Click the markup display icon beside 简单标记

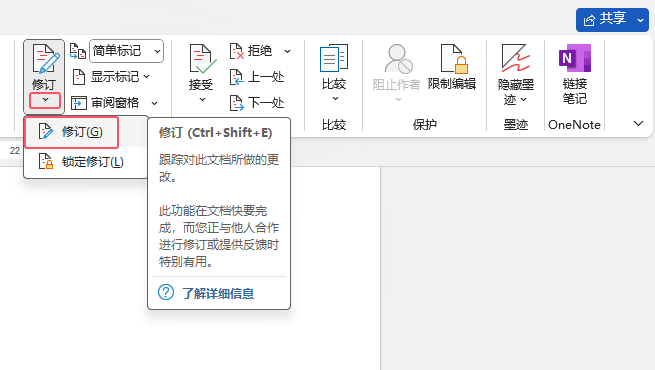pyautogui.click(x=78, y=51)
